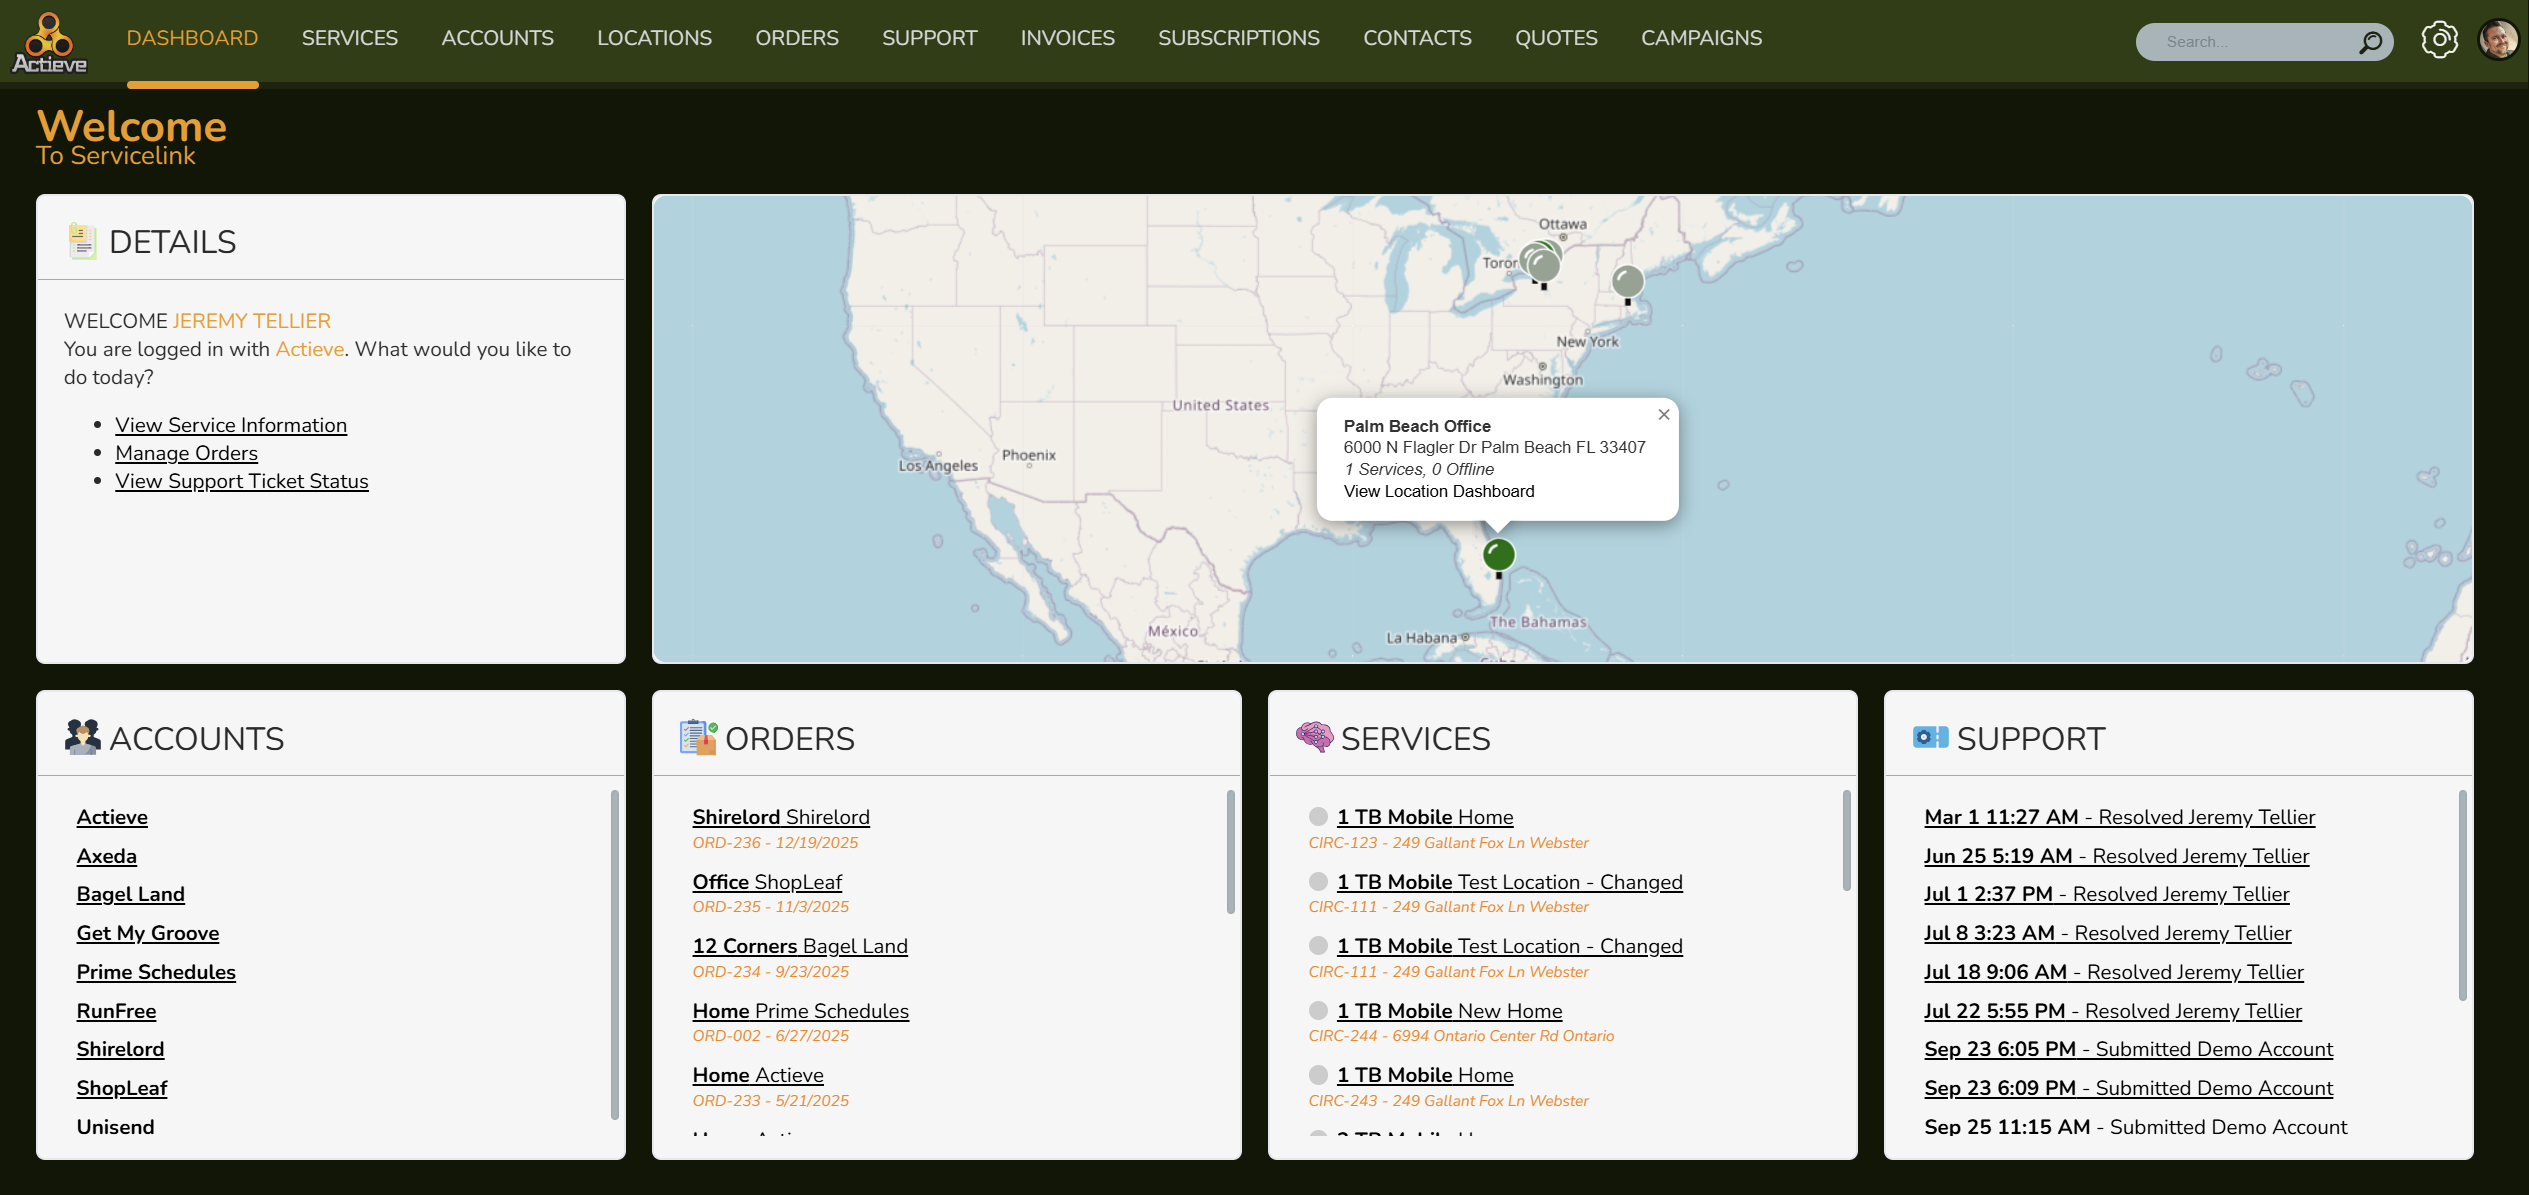Open the Invoices menu
Viewport: 2529px width, 1195px height.
click(1067, 38)
